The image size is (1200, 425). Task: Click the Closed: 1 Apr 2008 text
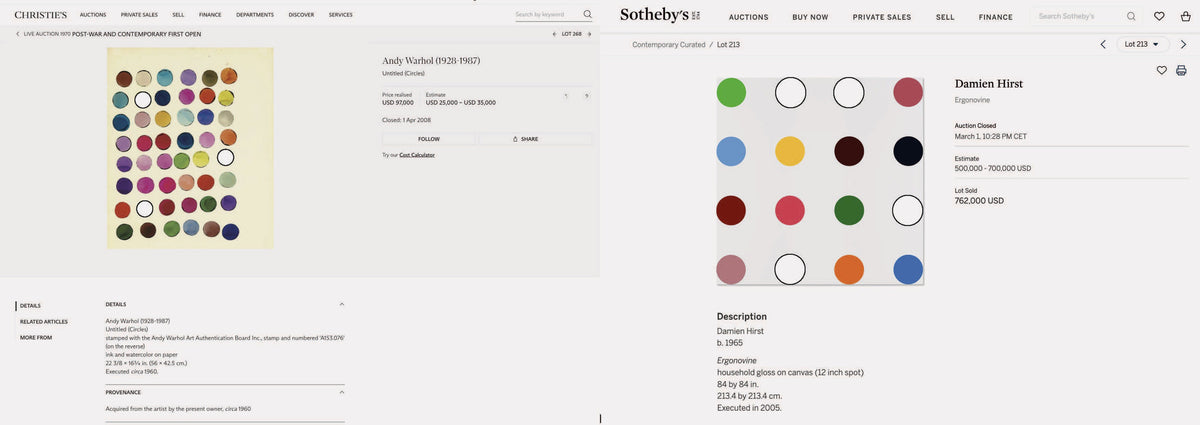(407, 120)
